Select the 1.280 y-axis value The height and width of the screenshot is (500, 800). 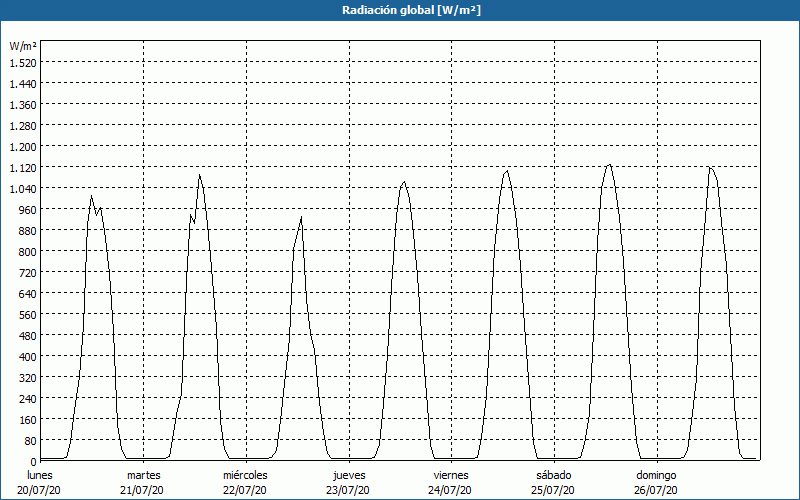coord(23,126)
